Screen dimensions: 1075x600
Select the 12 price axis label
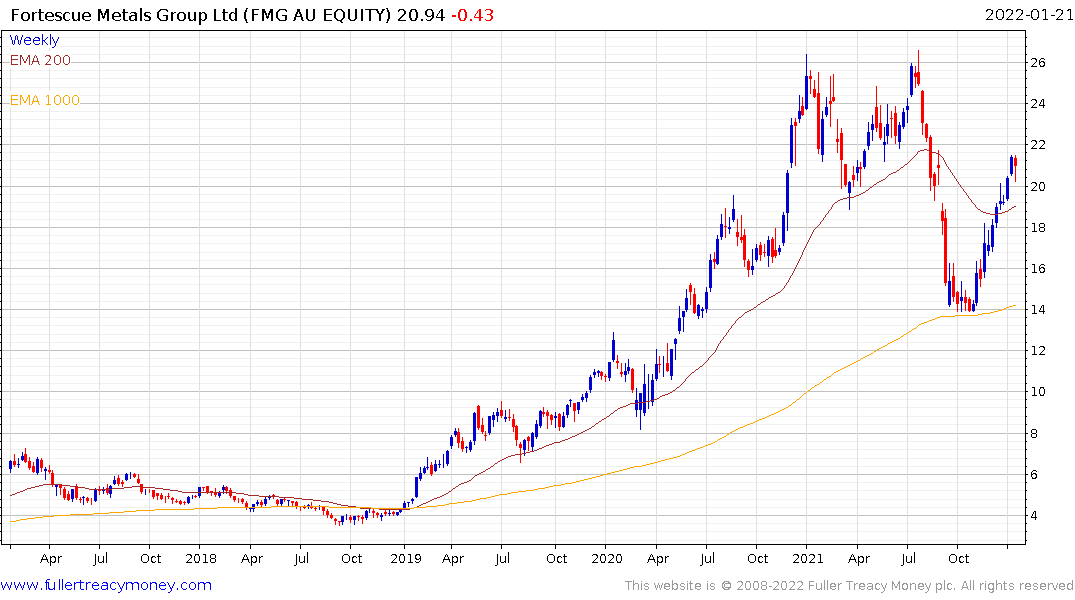point(1038,351)
